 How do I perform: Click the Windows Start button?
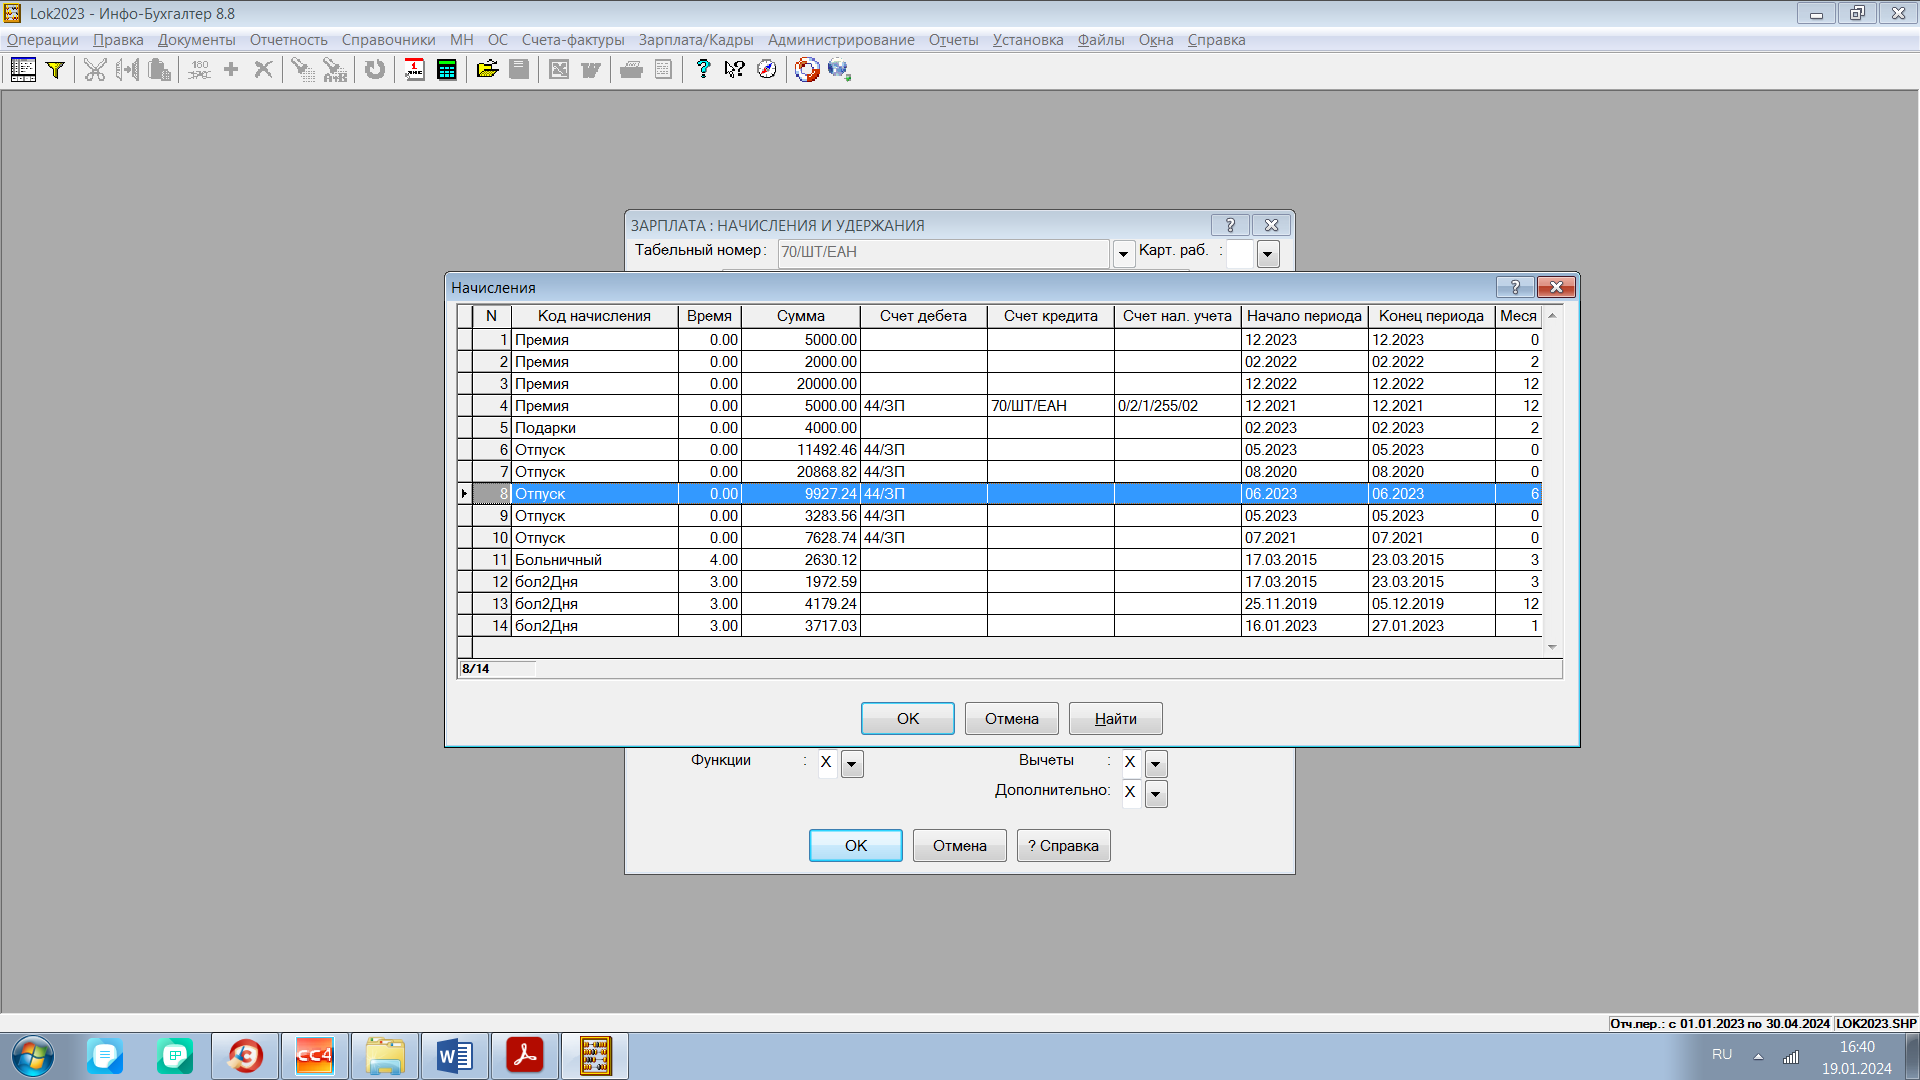click(33, 1056)
